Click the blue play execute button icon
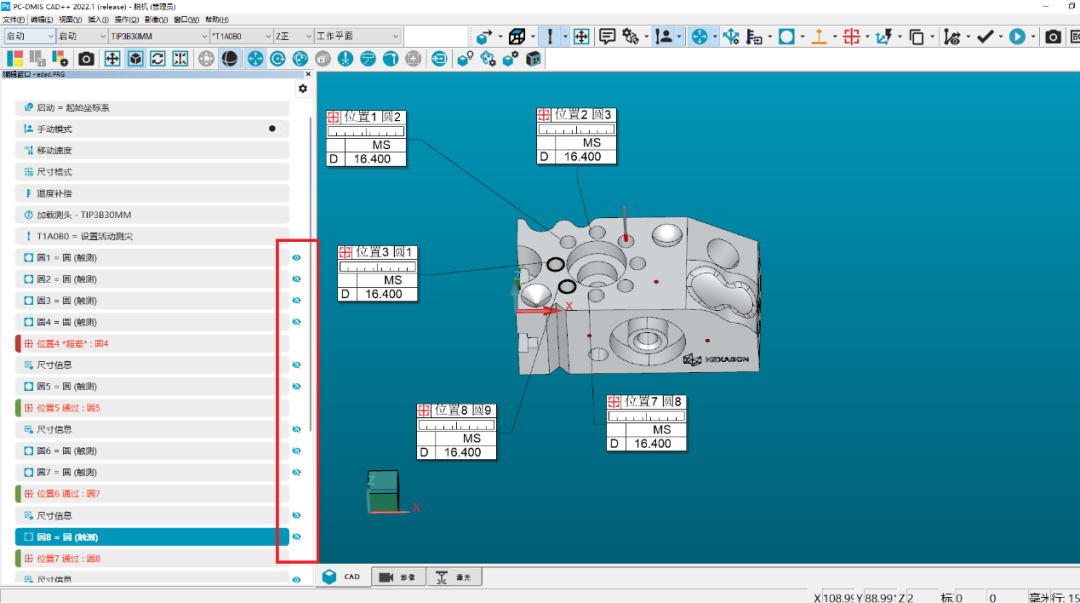This screenshot has width=1080, height=603. (1017, 37)
